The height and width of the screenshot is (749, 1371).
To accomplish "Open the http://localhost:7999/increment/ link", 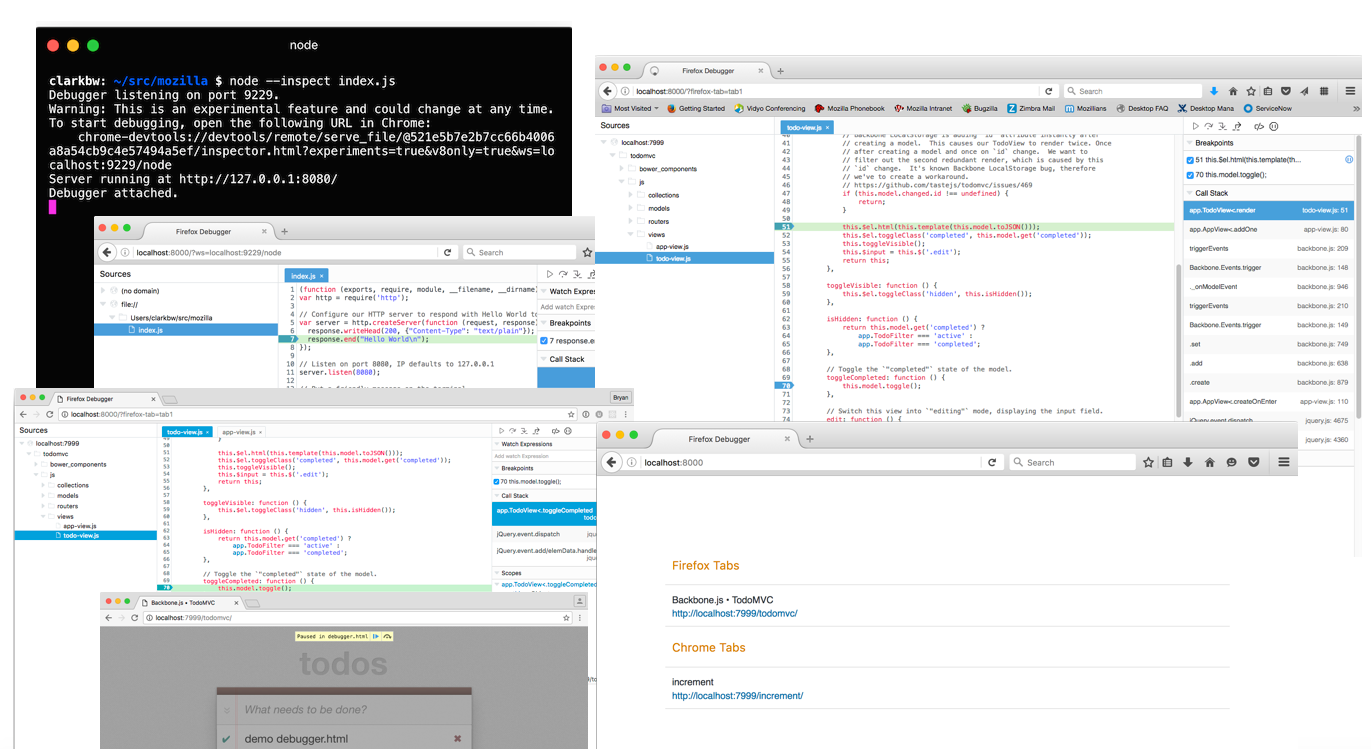I will point(737,695).
